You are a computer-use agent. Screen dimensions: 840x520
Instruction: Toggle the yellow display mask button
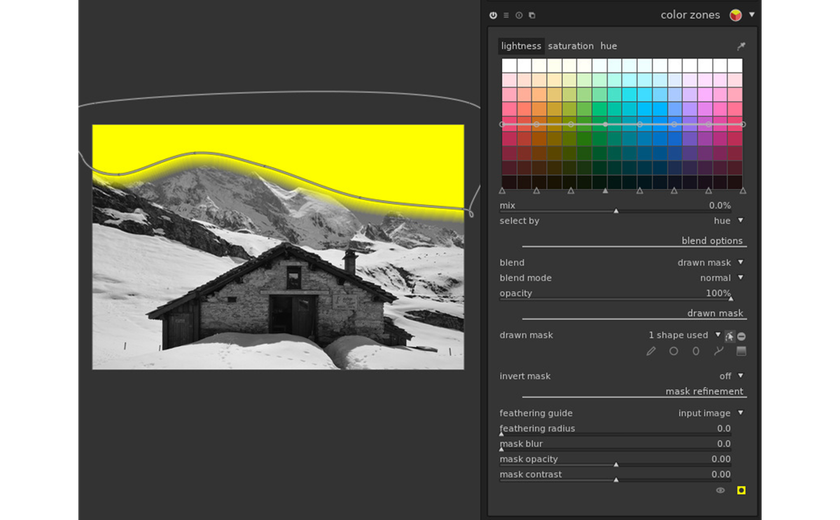(x=741, y=490)
